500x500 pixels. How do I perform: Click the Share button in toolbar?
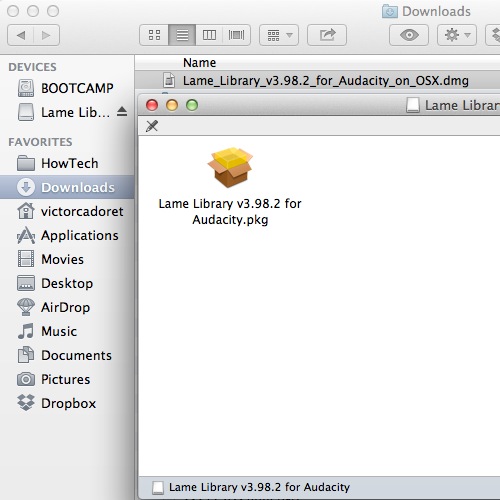(x=327, y=35)
